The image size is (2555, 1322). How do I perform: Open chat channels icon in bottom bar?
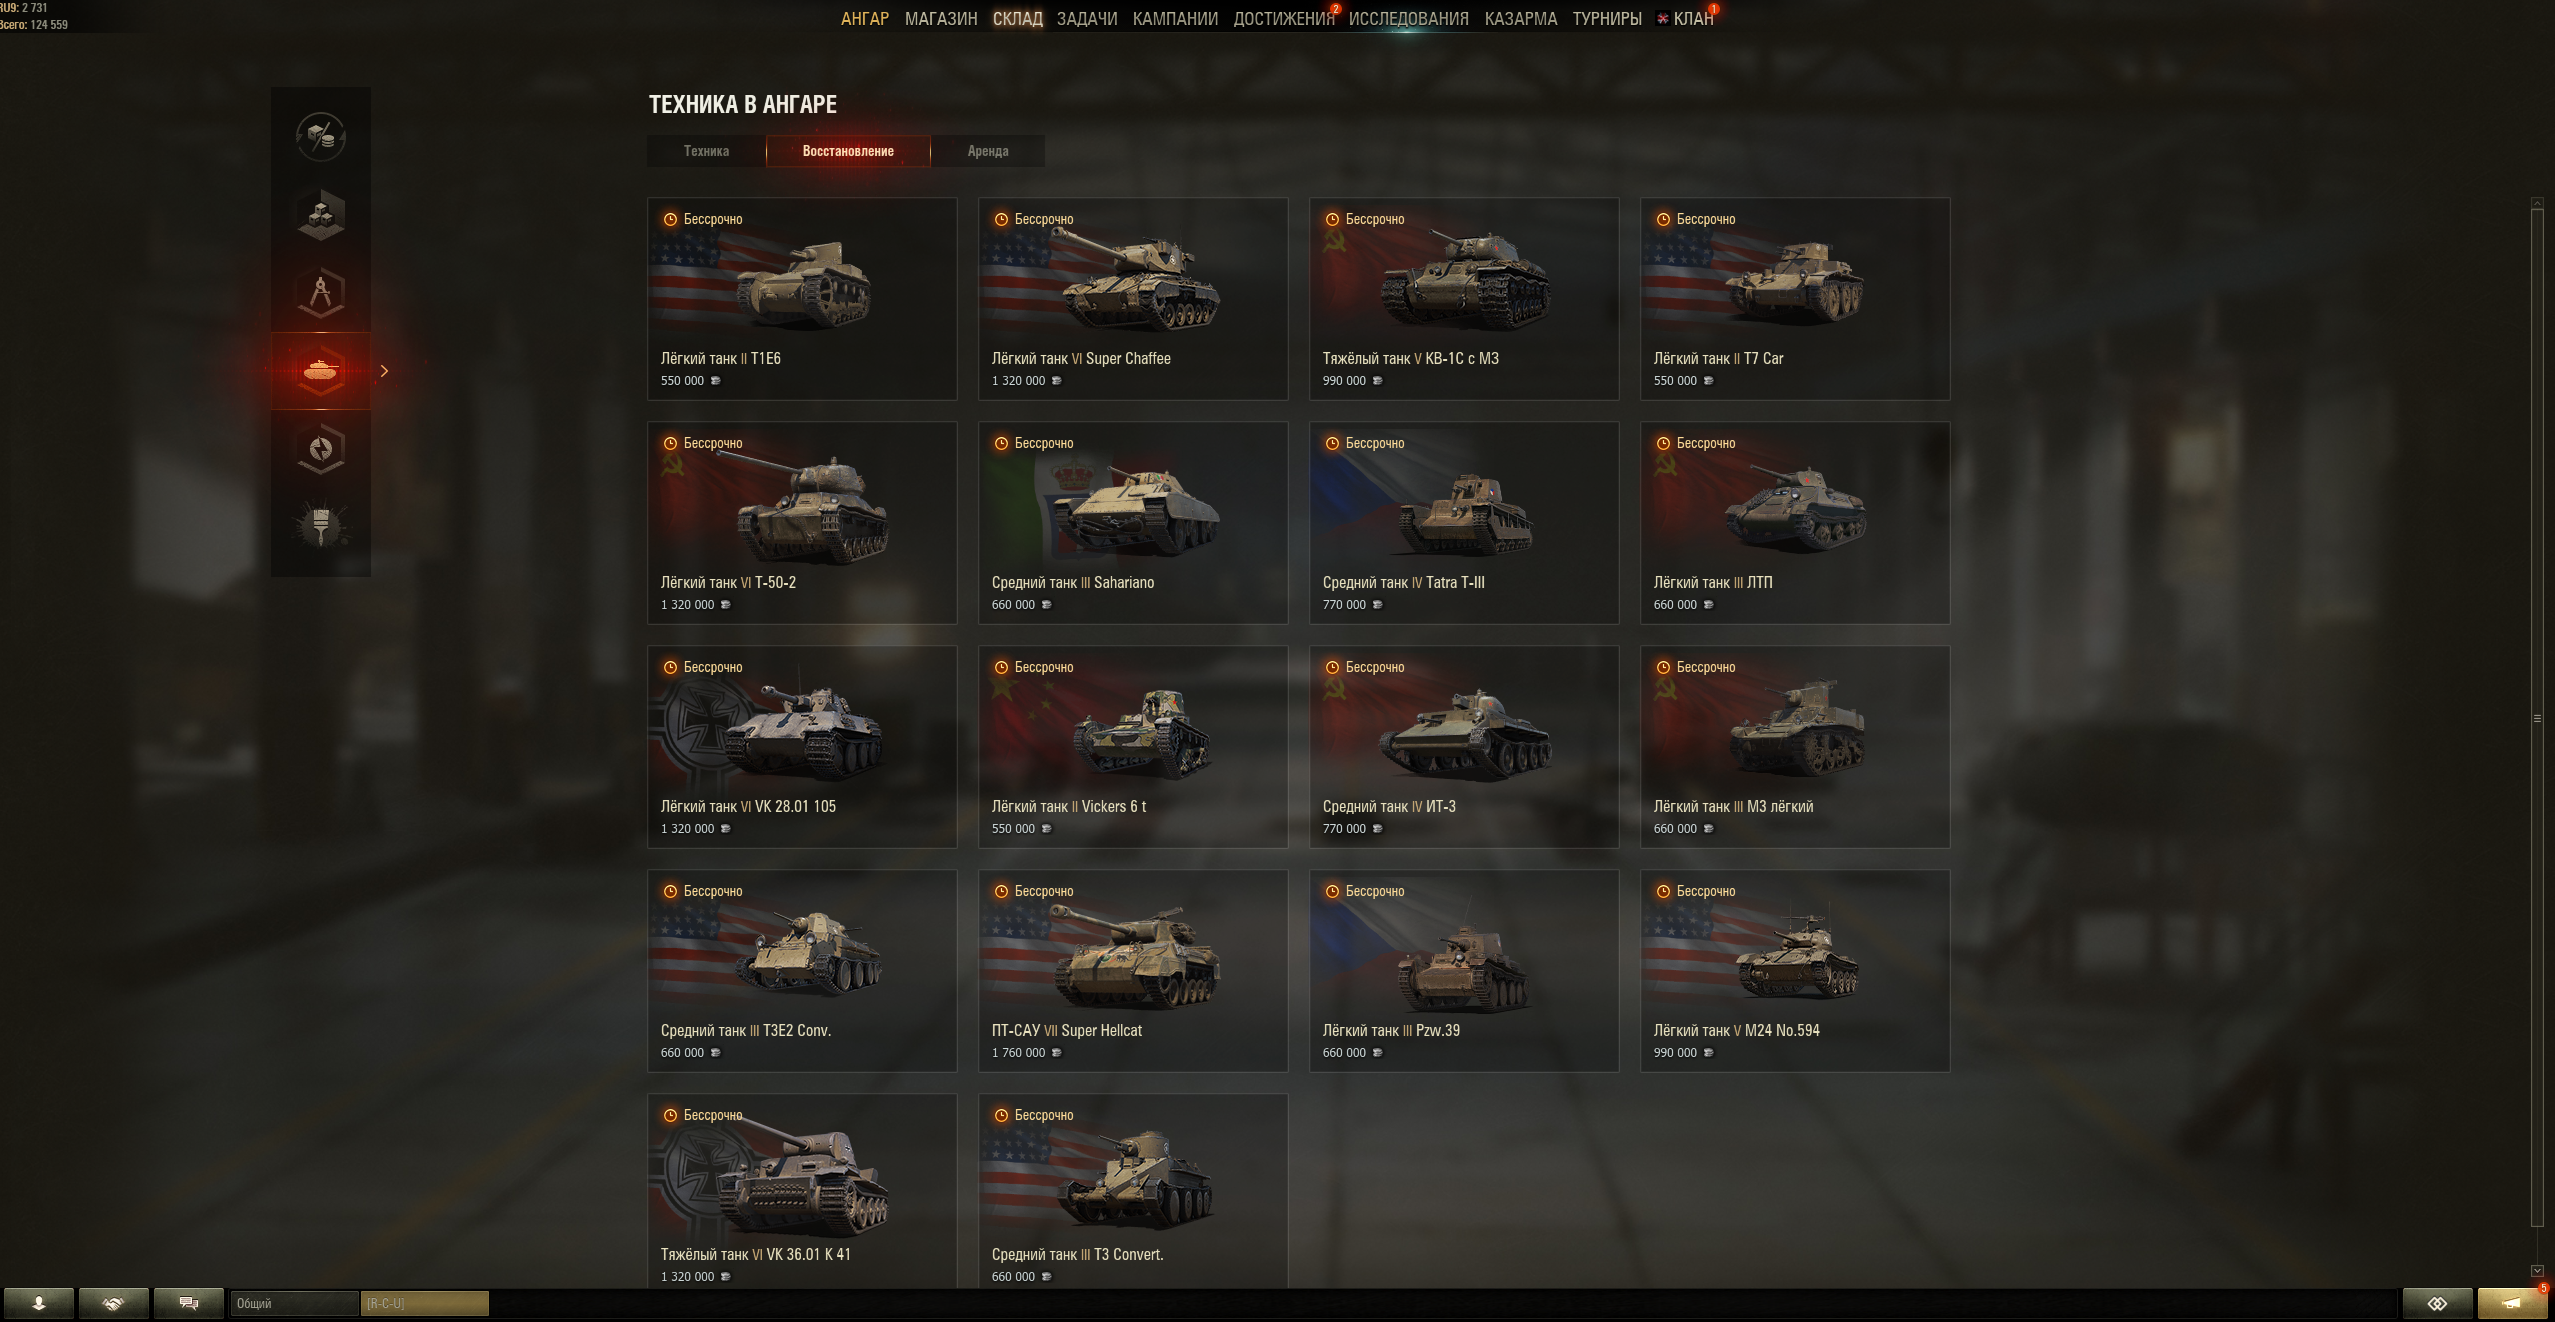tap(188, 1303)
